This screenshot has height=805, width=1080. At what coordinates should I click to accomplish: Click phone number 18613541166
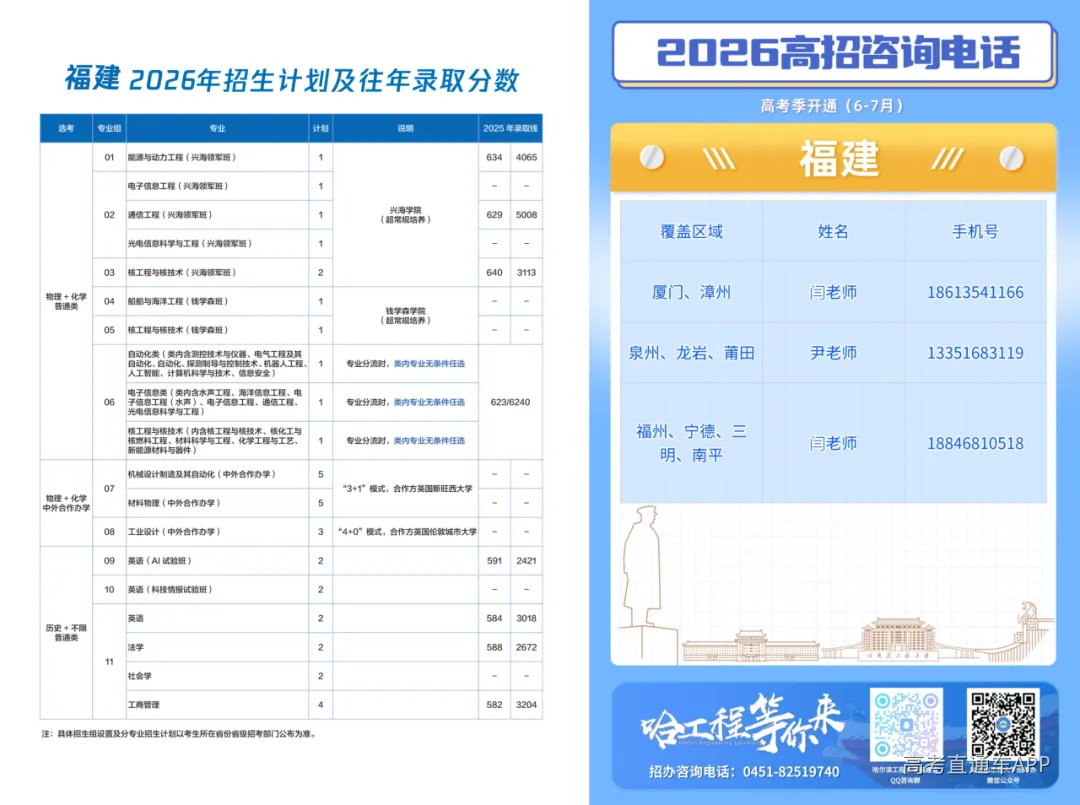pyautogui.click(x=975, y=292)
